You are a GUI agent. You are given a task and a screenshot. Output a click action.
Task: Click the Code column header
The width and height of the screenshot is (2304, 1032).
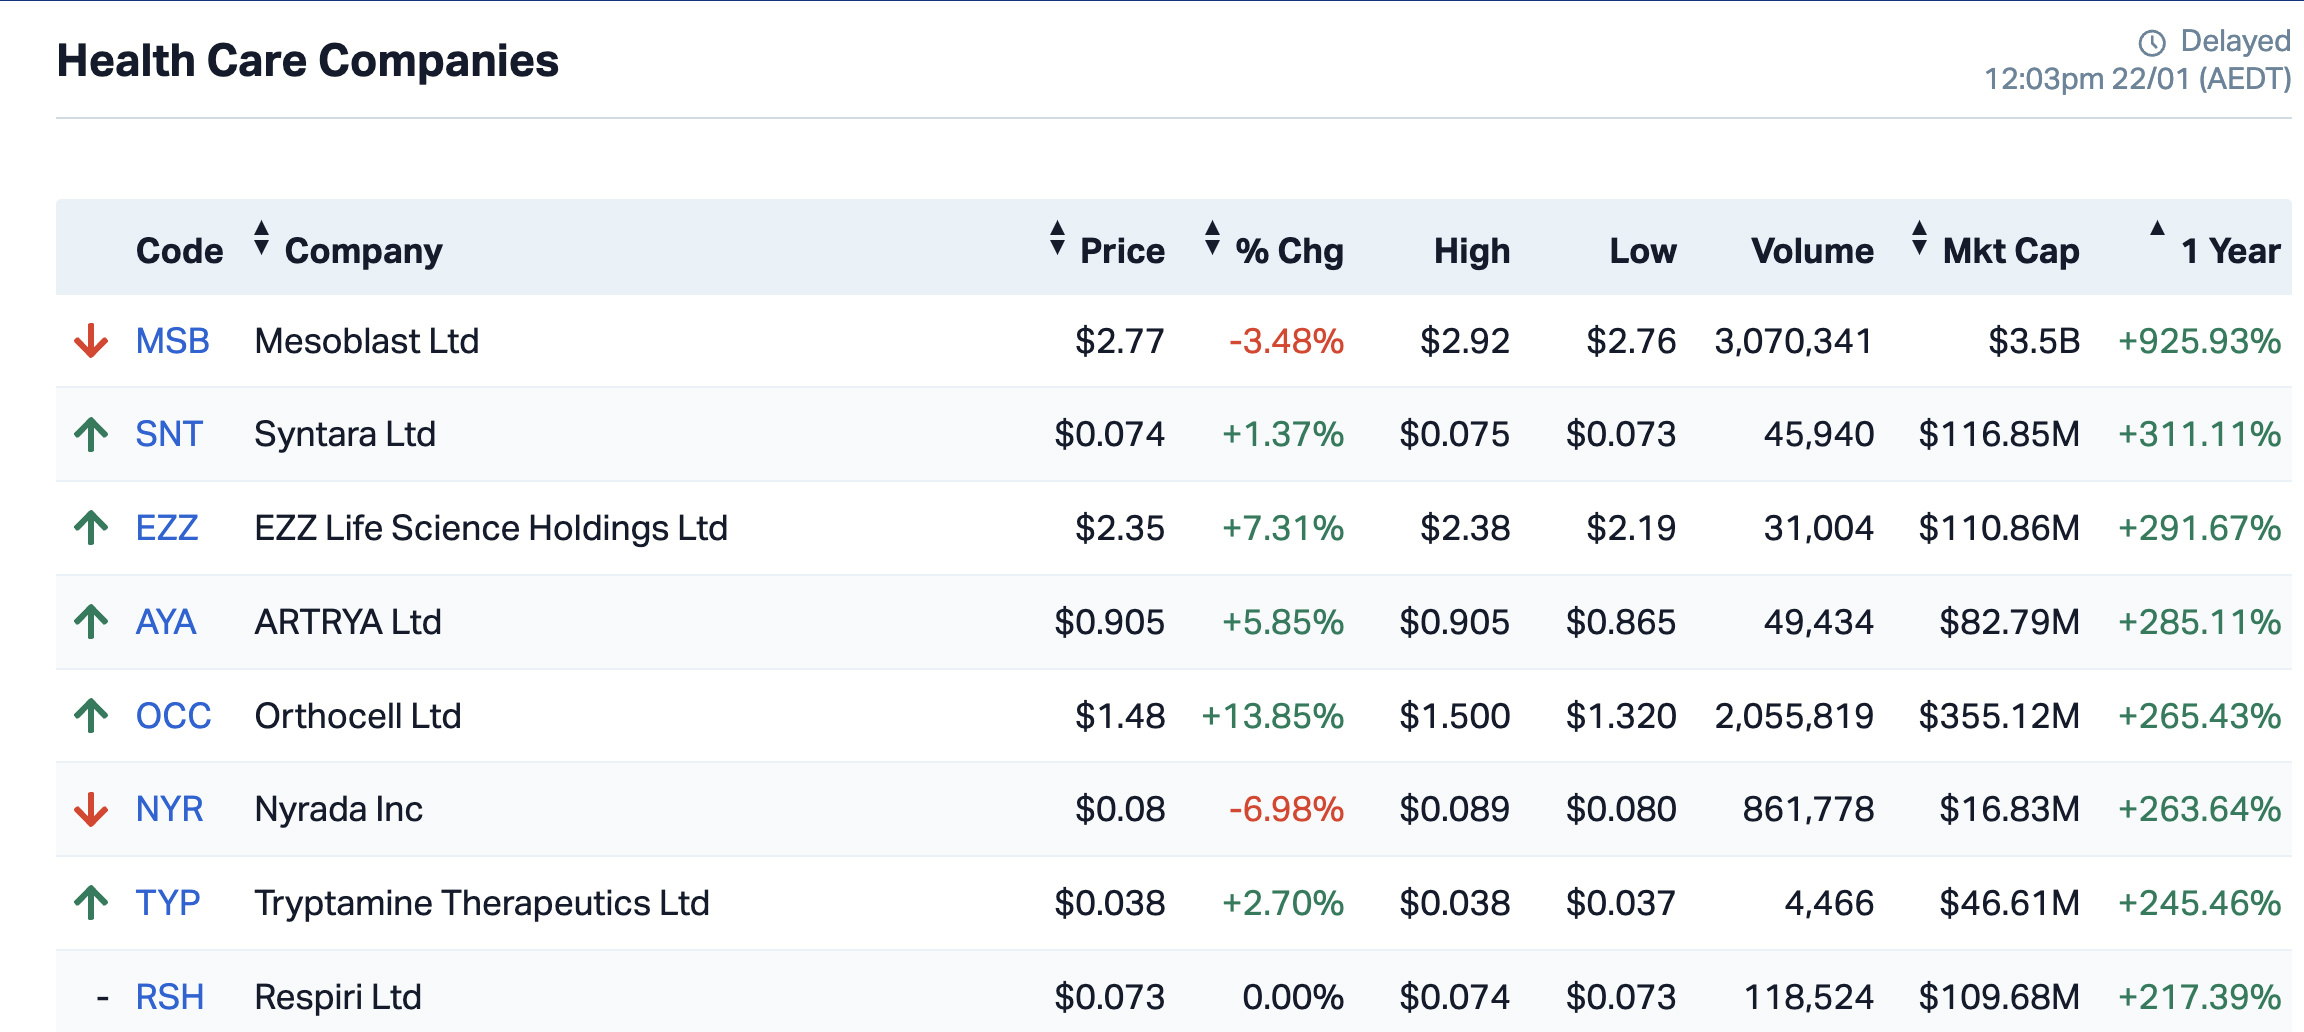(180, 251)
